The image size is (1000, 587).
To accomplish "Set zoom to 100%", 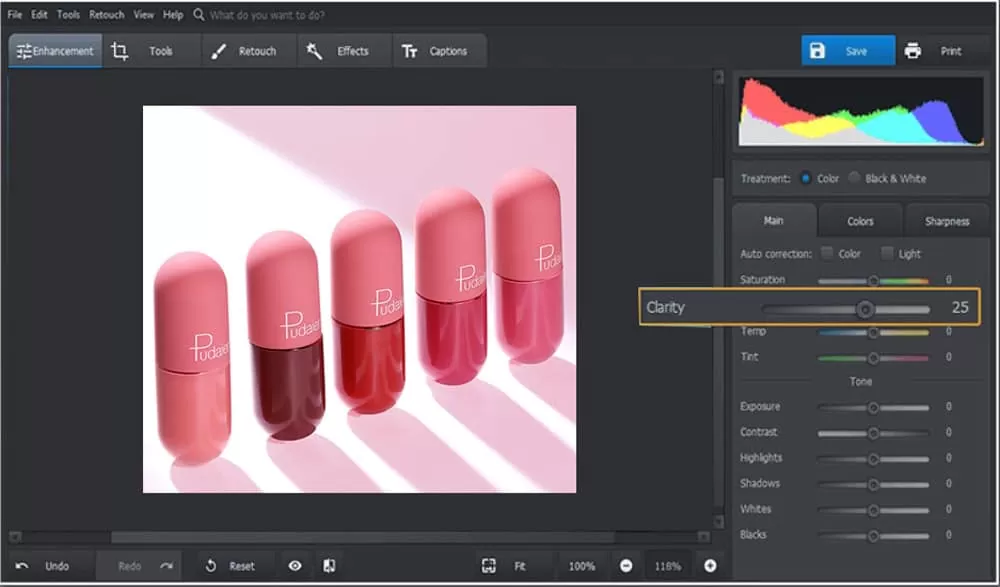I will [582, 566].
